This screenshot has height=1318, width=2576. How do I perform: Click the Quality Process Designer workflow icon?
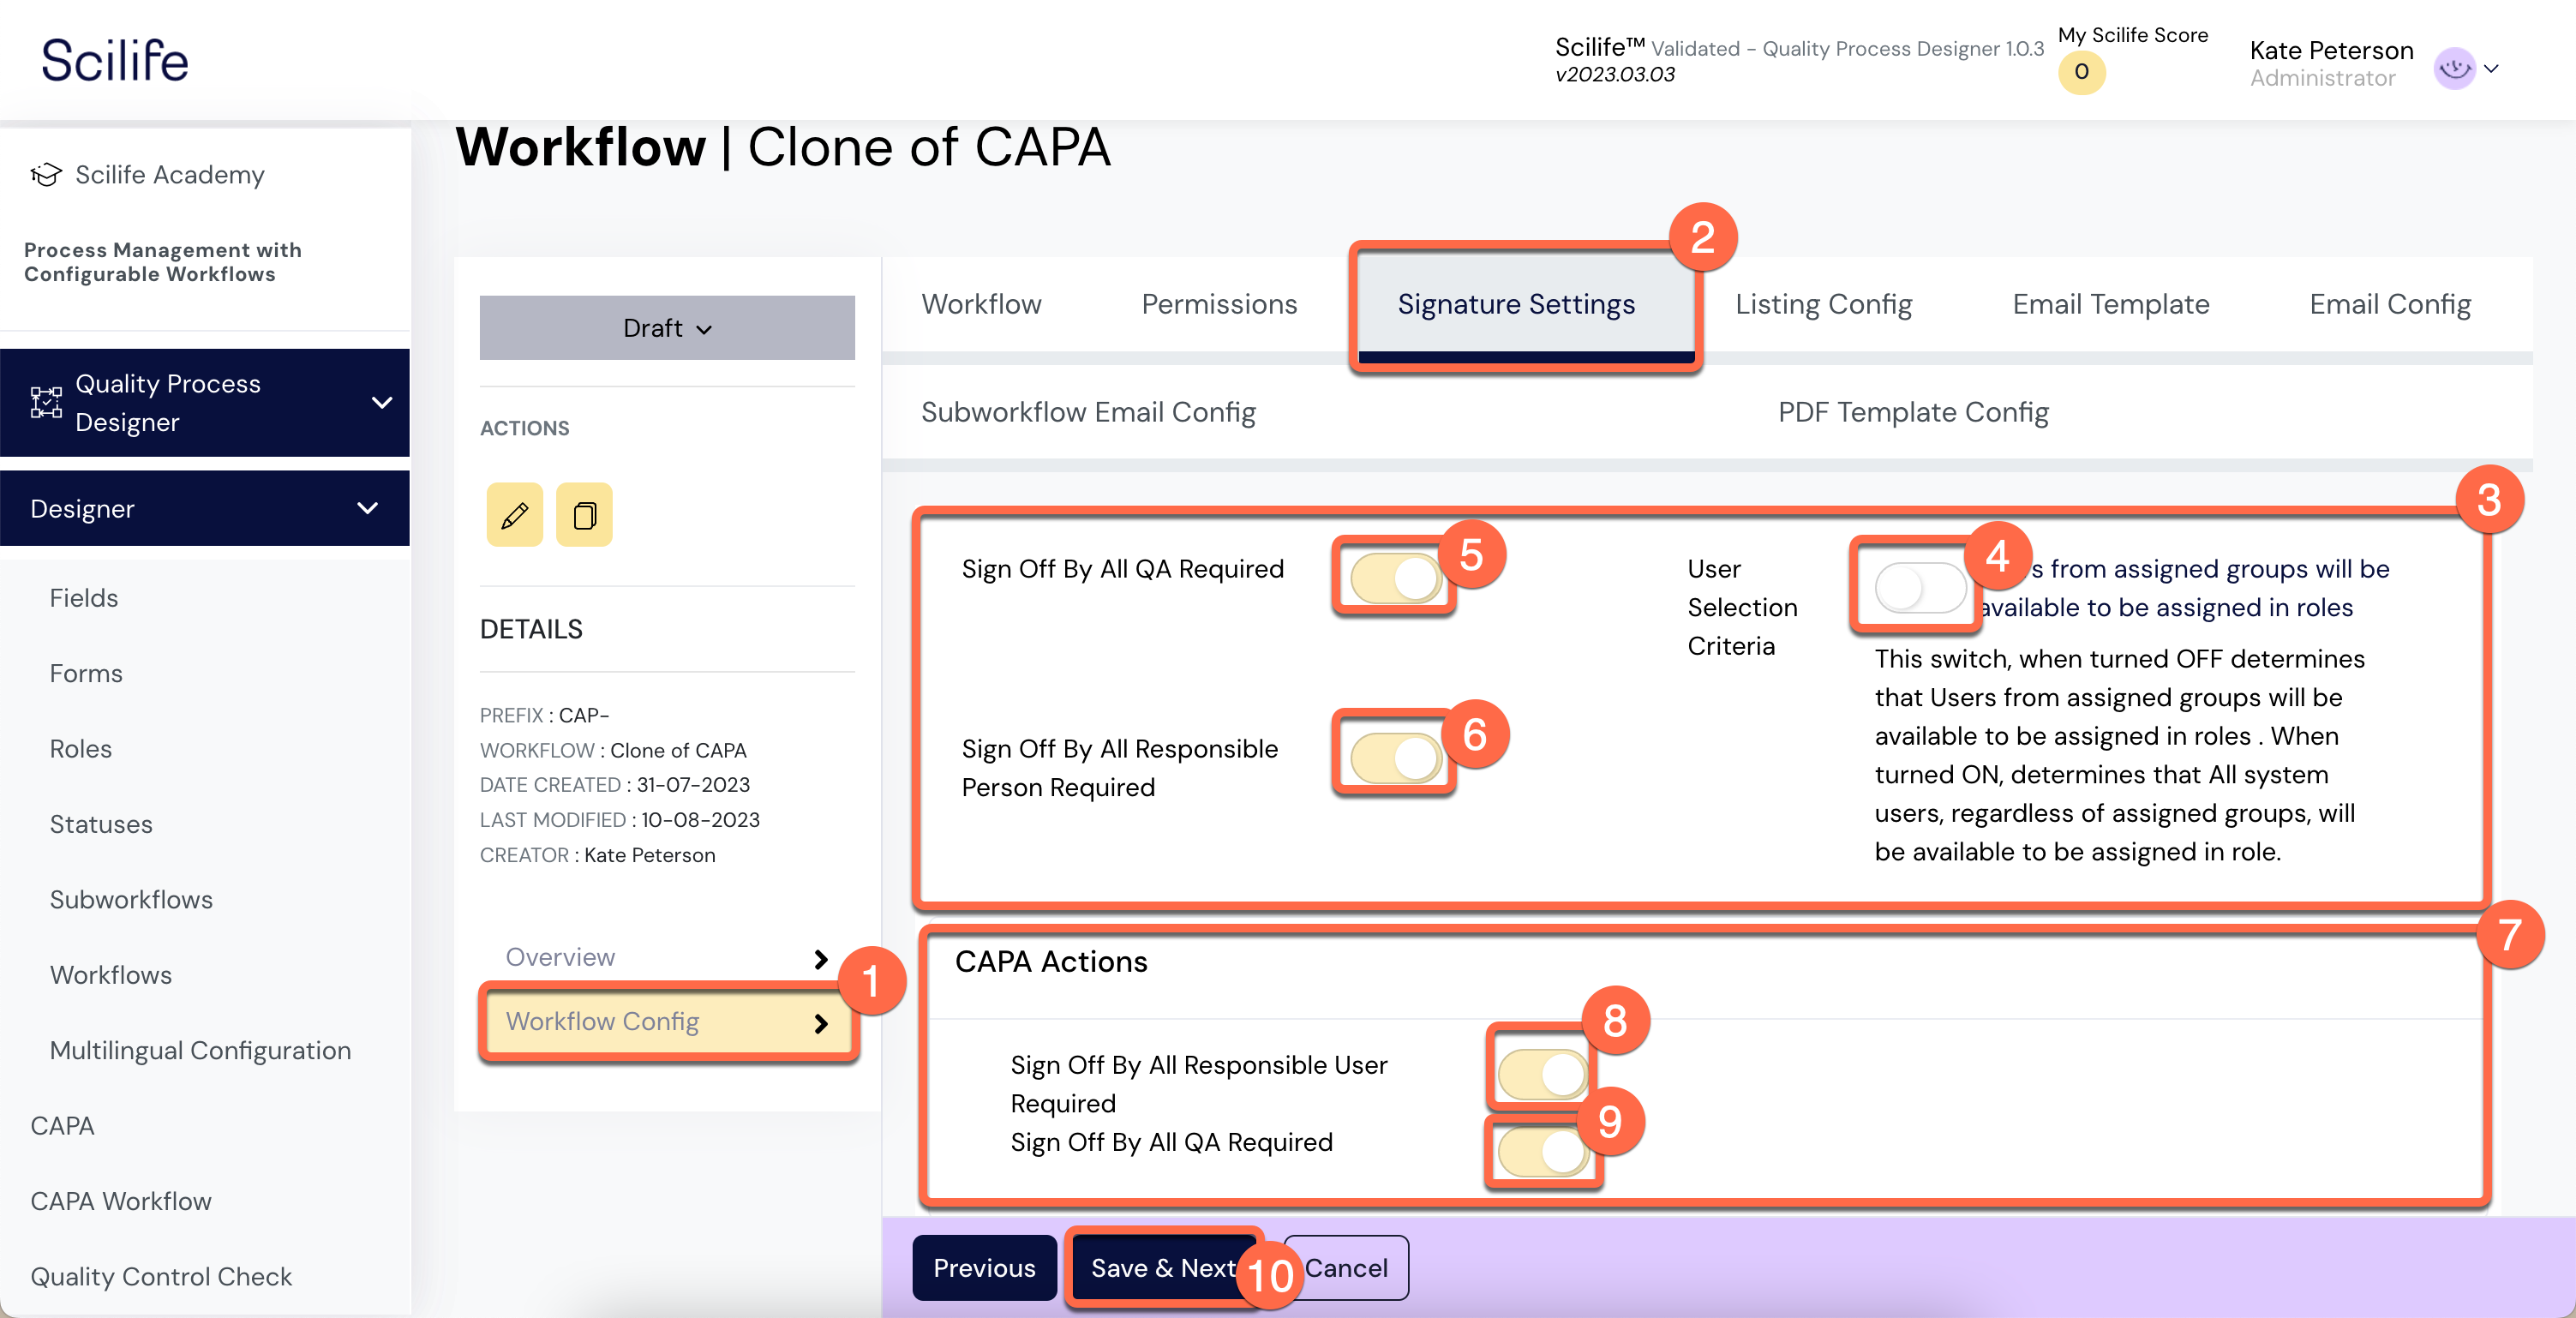46,403
